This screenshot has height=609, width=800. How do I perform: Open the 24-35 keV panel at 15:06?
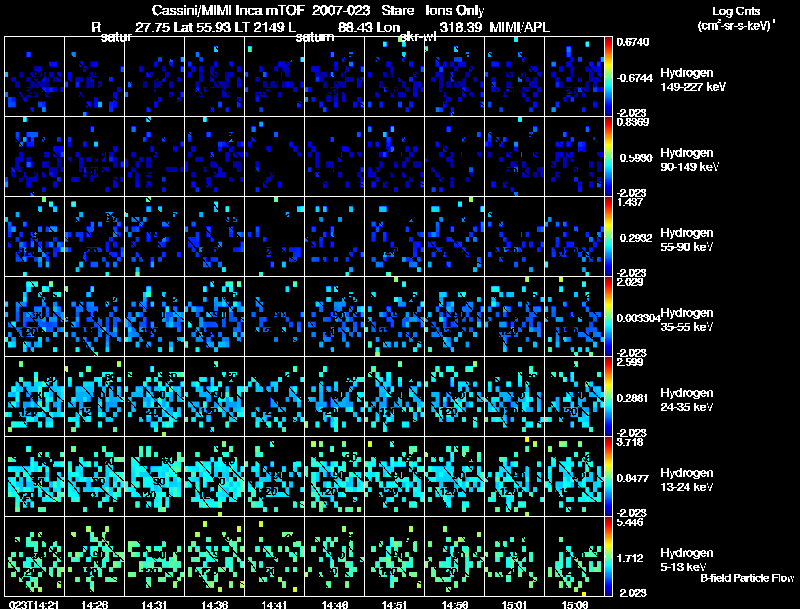click(575, 396)
